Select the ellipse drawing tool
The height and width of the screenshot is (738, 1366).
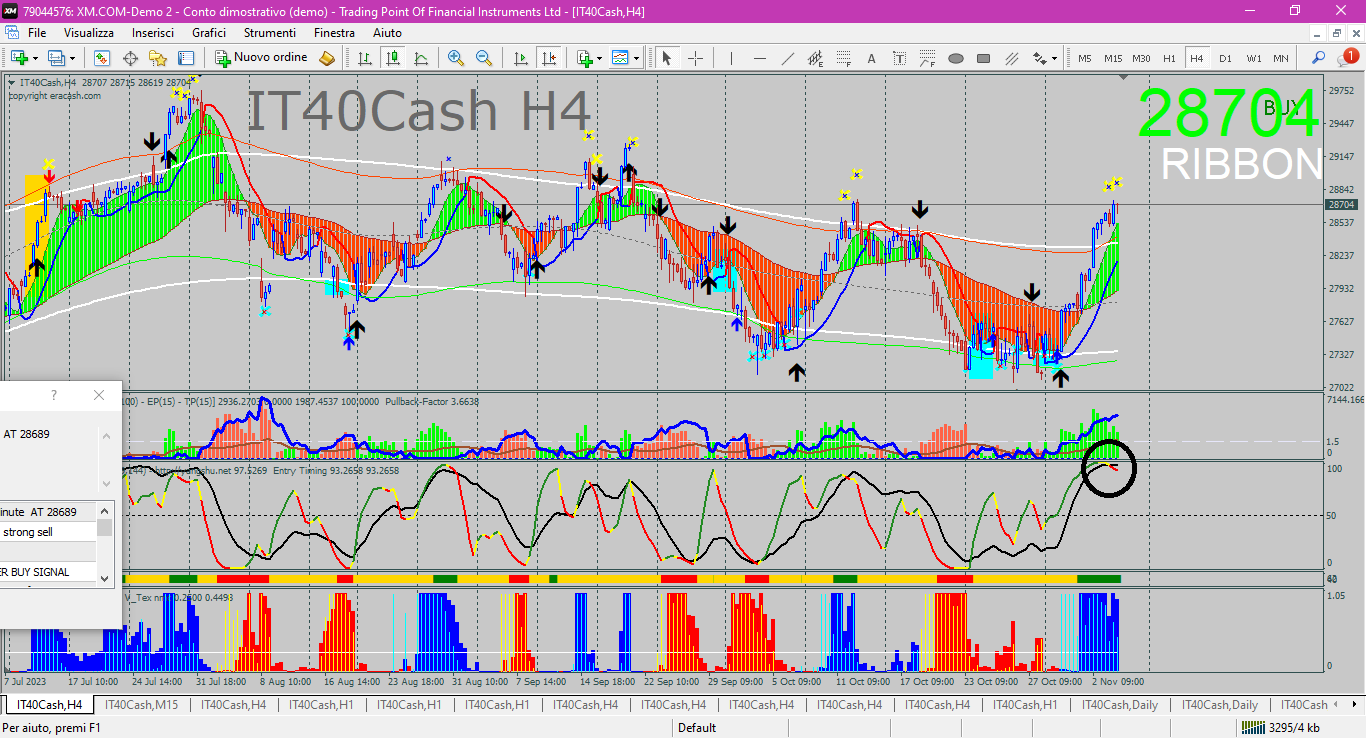[955, 58]
